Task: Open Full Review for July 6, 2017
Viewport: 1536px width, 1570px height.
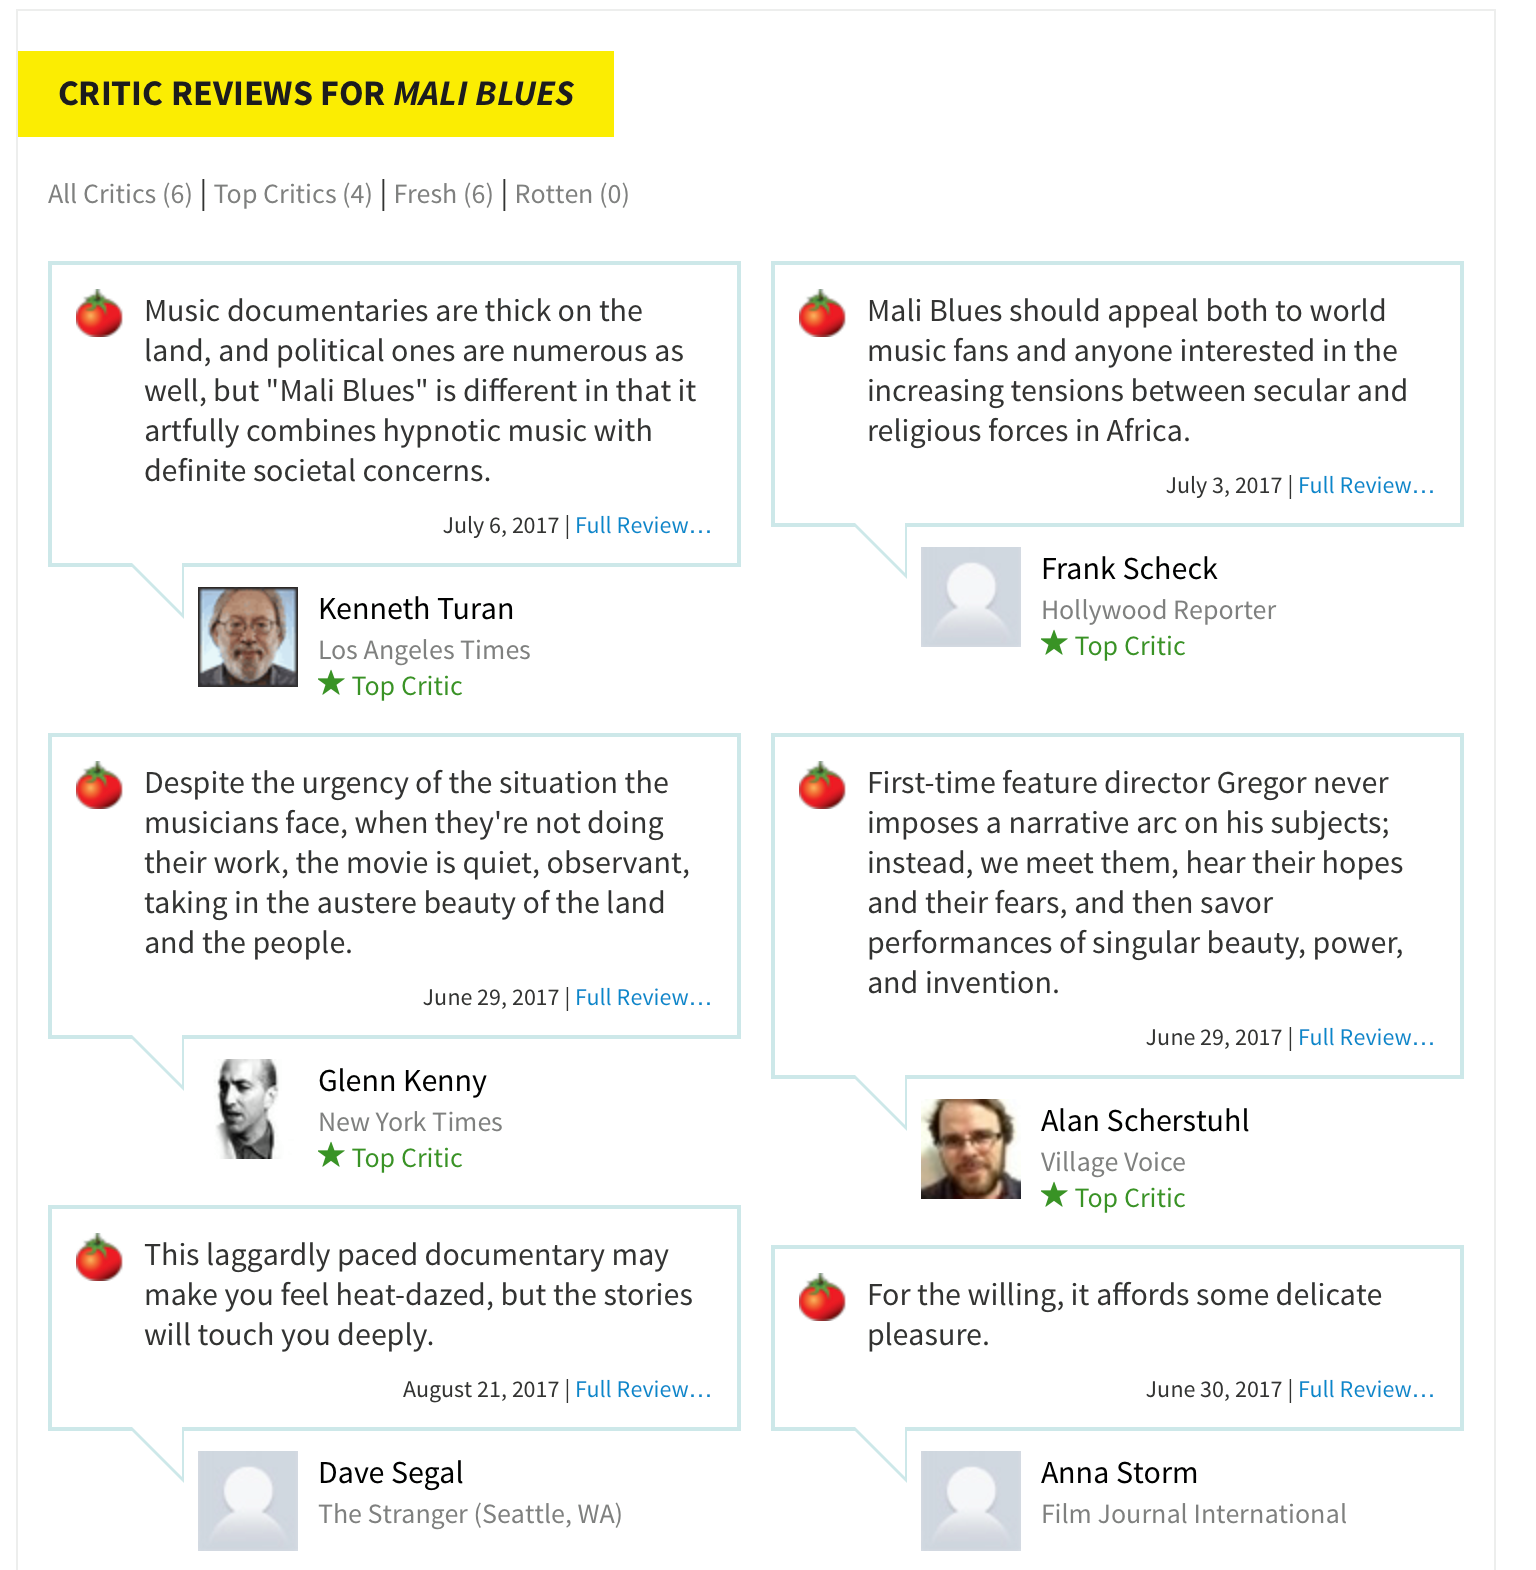Action: (x=643, y=526)
